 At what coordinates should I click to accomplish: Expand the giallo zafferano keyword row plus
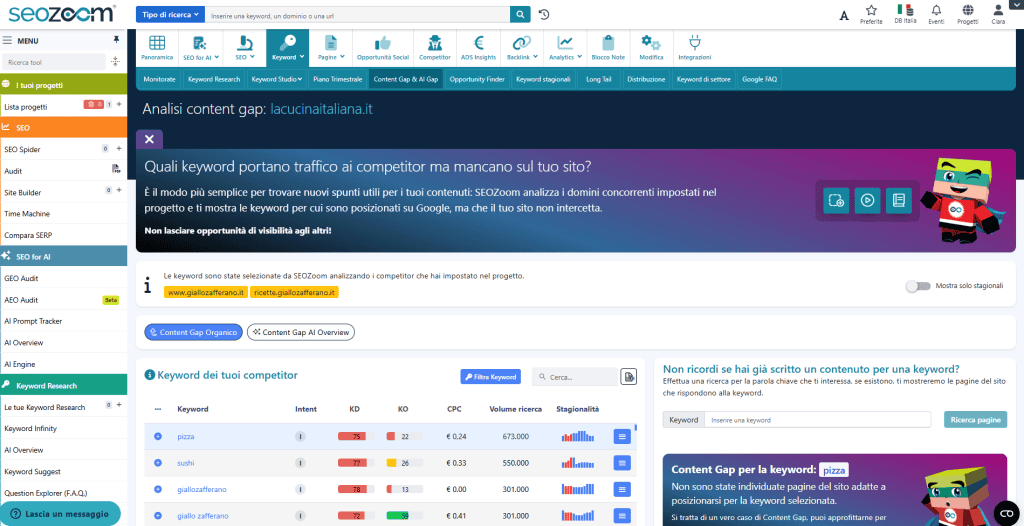tap(157, 516)
